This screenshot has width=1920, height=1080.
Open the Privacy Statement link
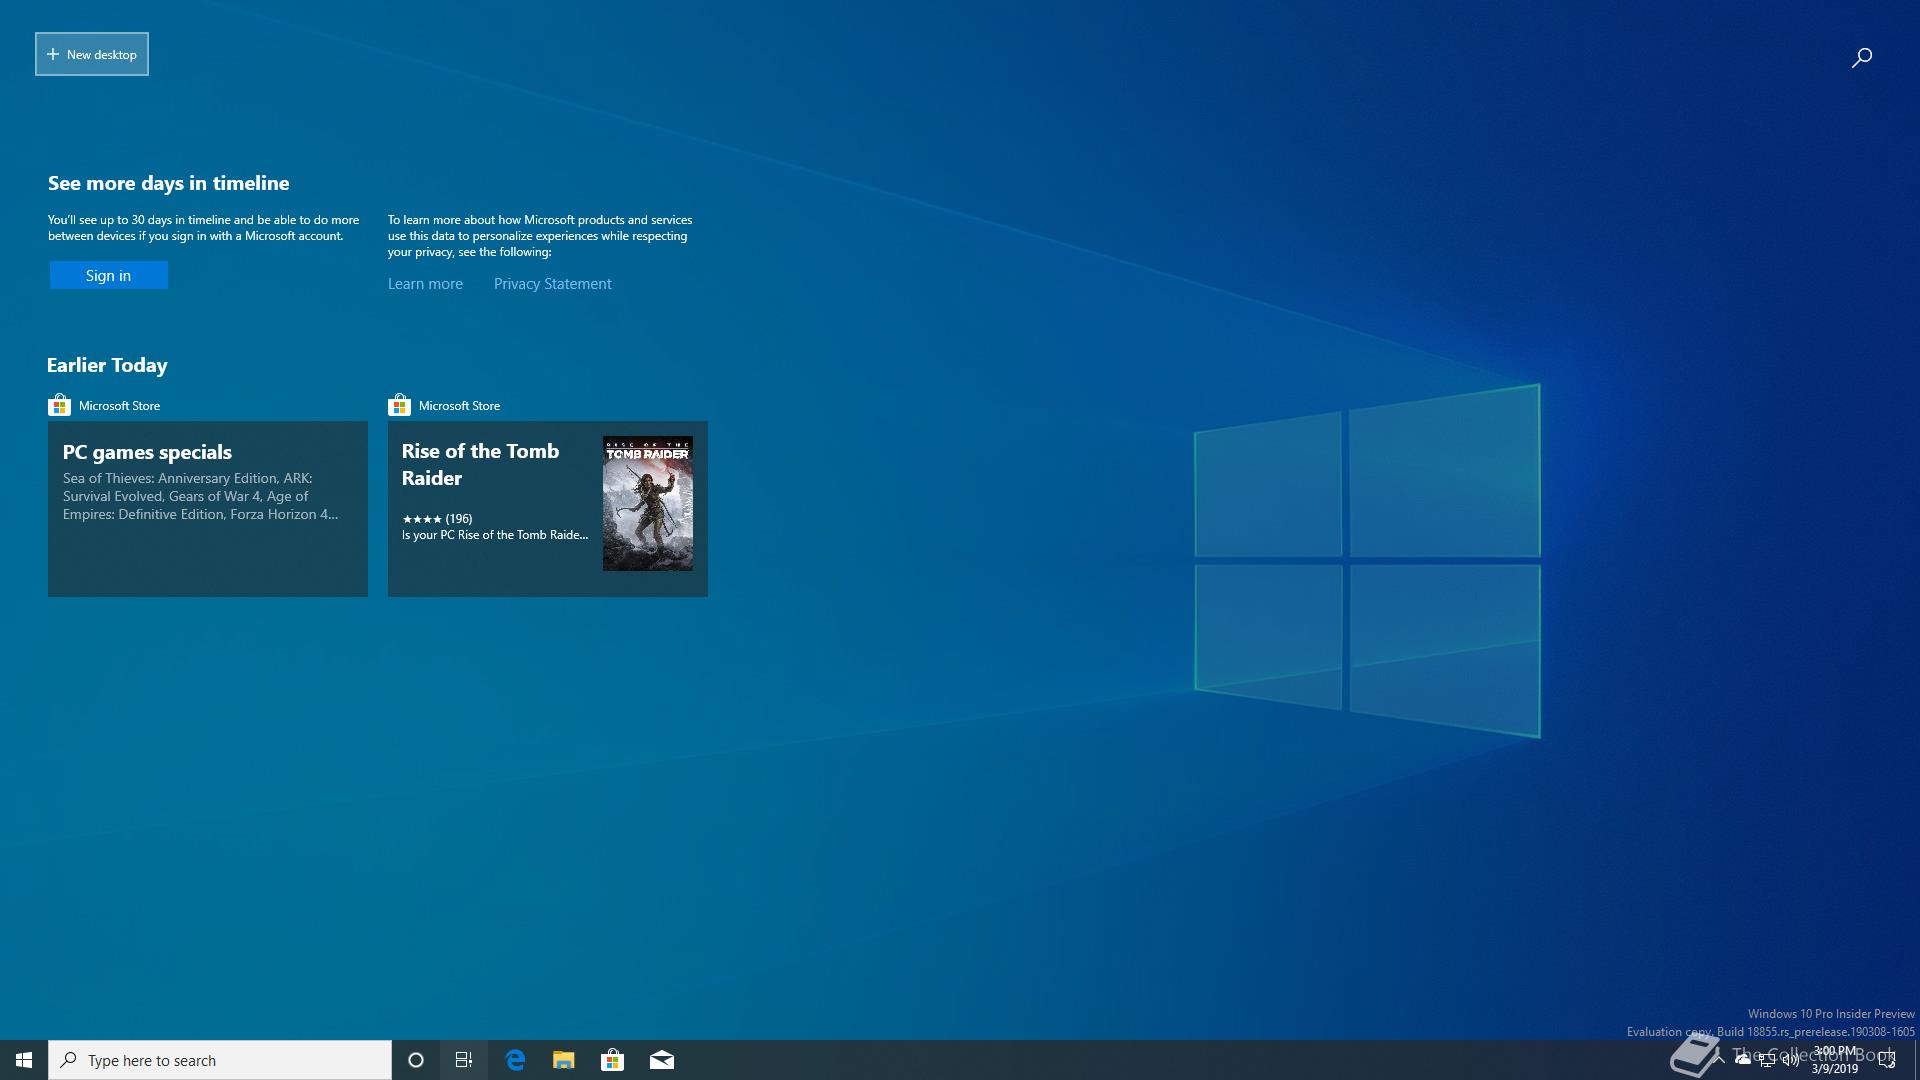552,284
